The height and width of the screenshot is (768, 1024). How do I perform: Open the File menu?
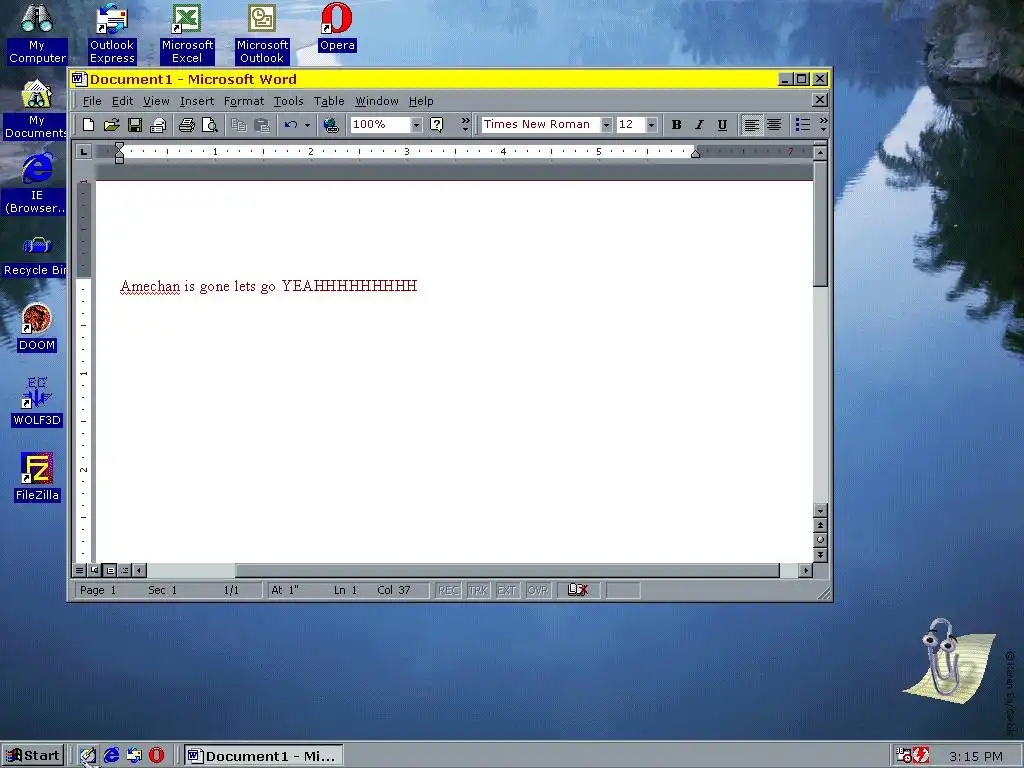tap(92, 101)
